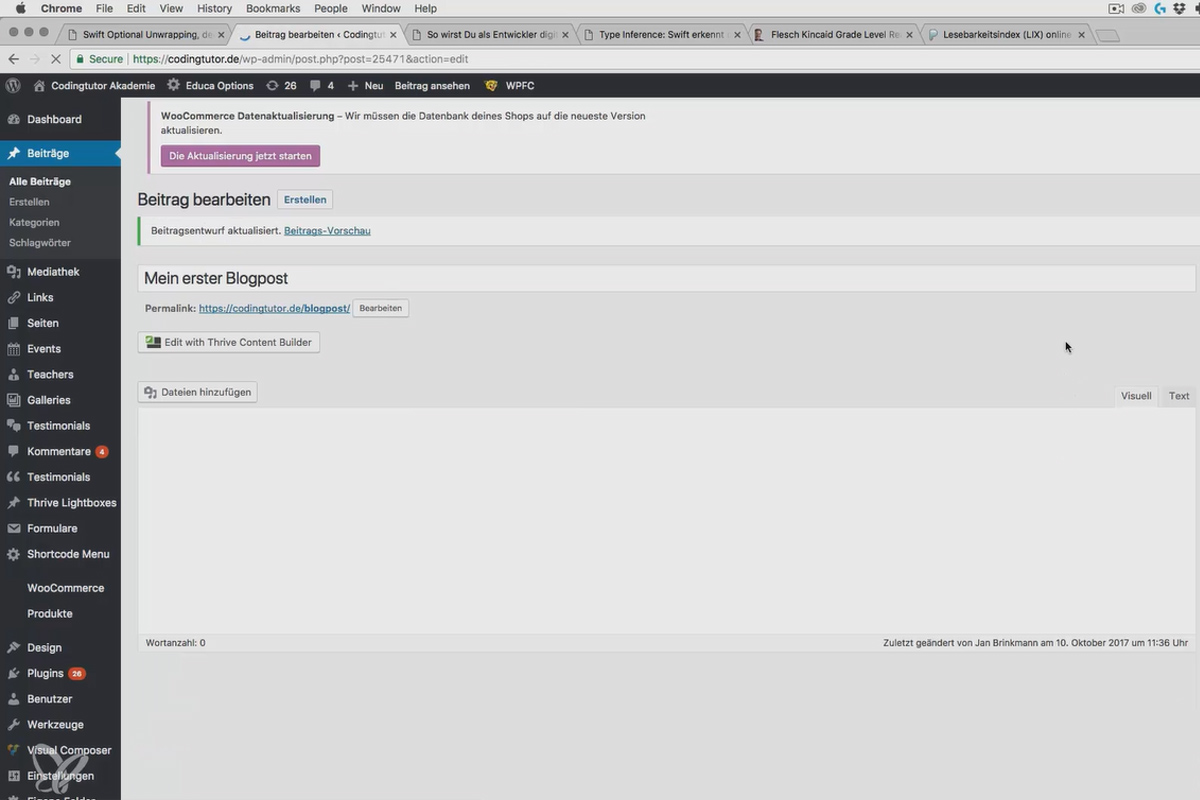Click Bearbeiten permalink button
The width and height of the screenshot is (1200, 800).
[x=380, y=309]
